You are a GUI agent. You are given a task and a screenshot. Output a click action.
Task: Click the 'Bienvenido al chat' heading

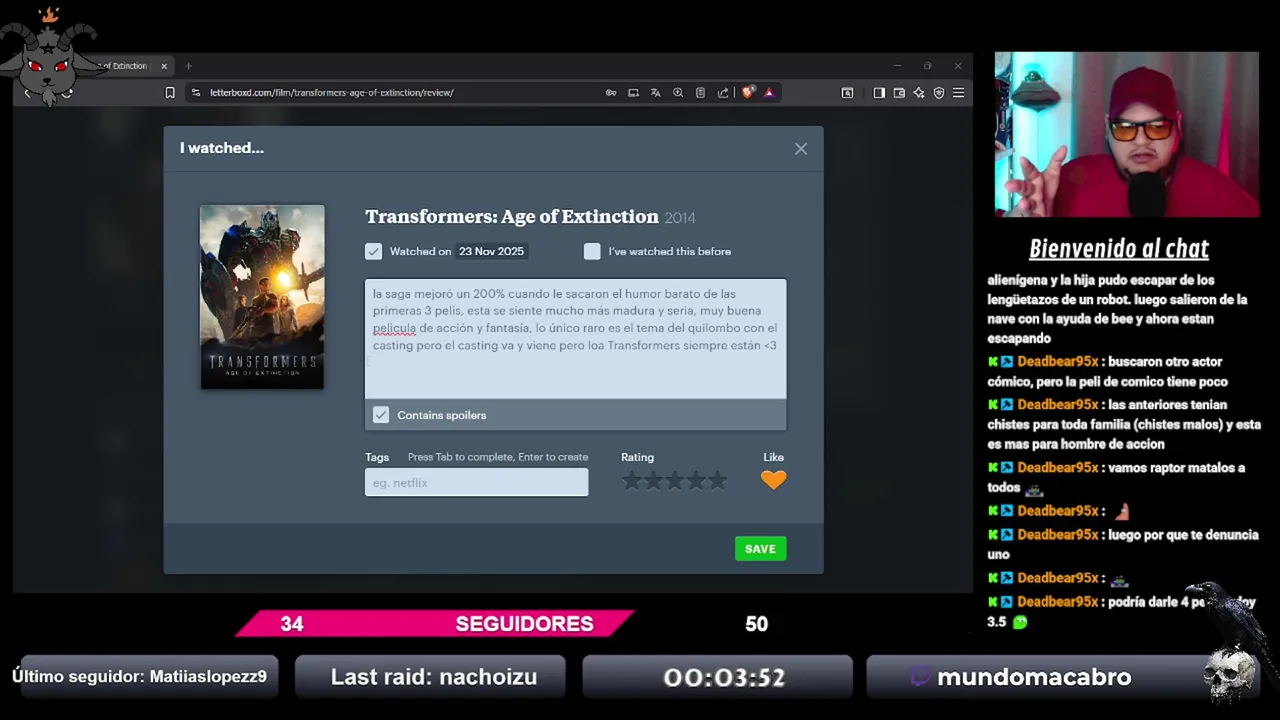click(1118, 249)
